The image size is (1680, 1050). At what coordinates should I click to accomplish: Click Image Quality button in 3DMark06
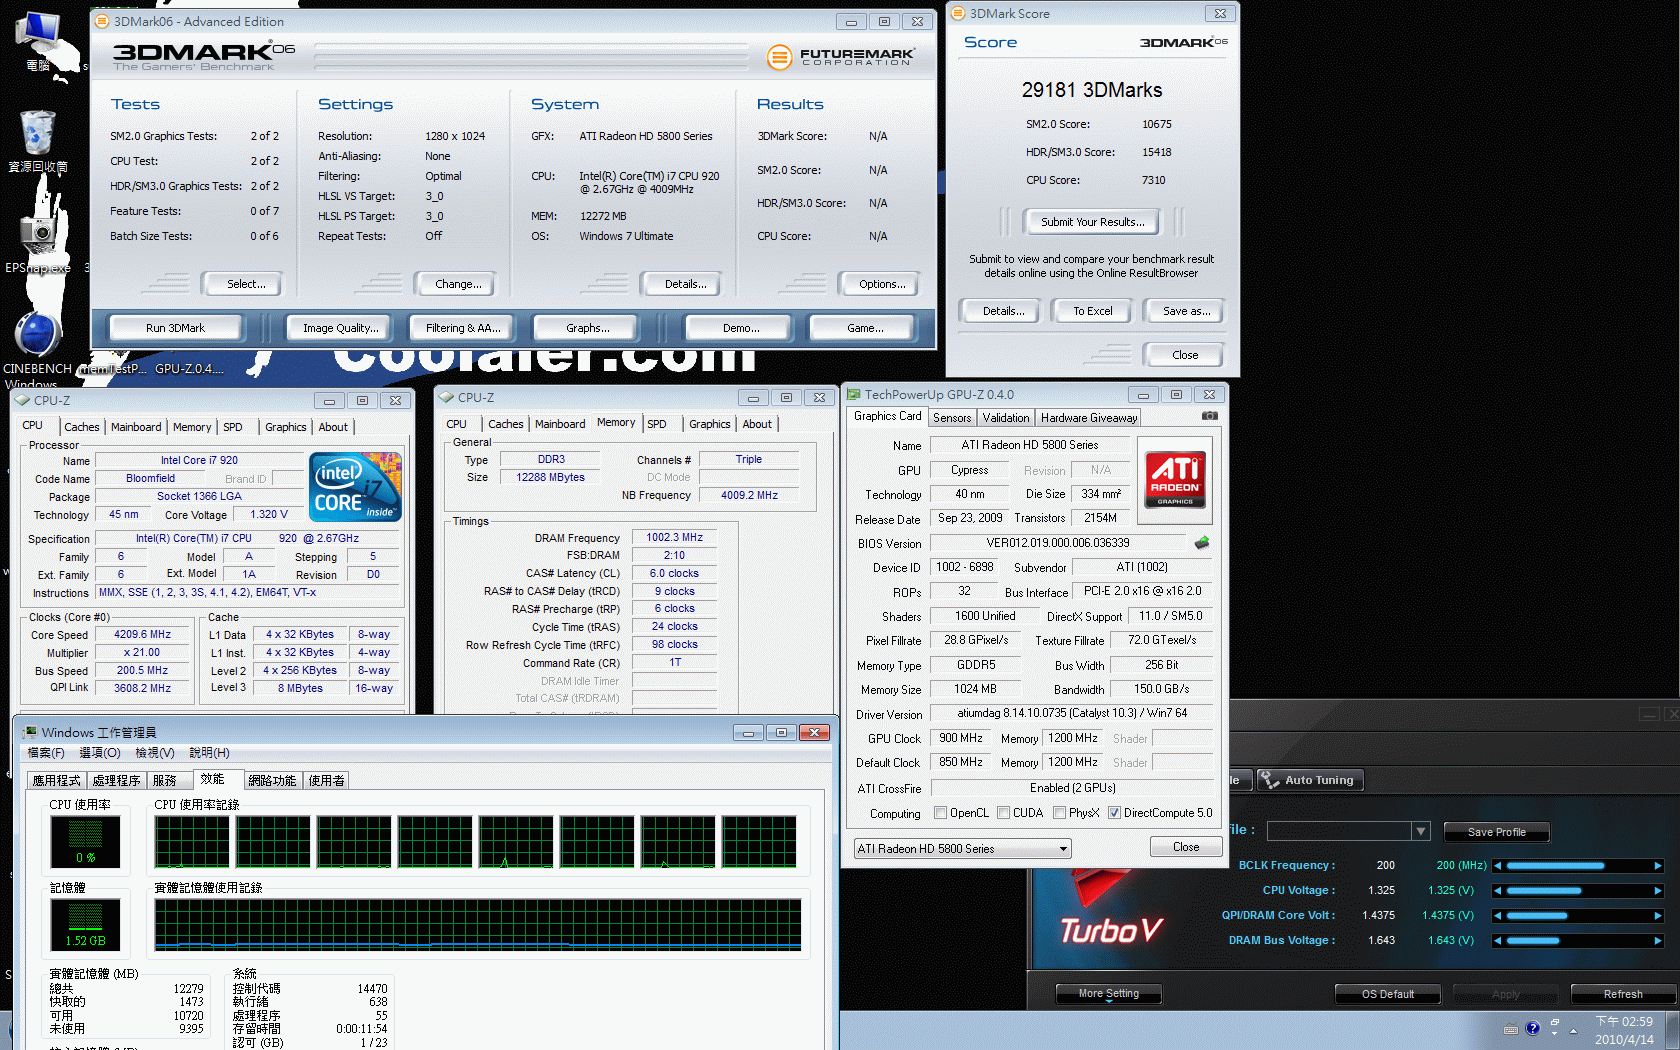pos(341,328)
